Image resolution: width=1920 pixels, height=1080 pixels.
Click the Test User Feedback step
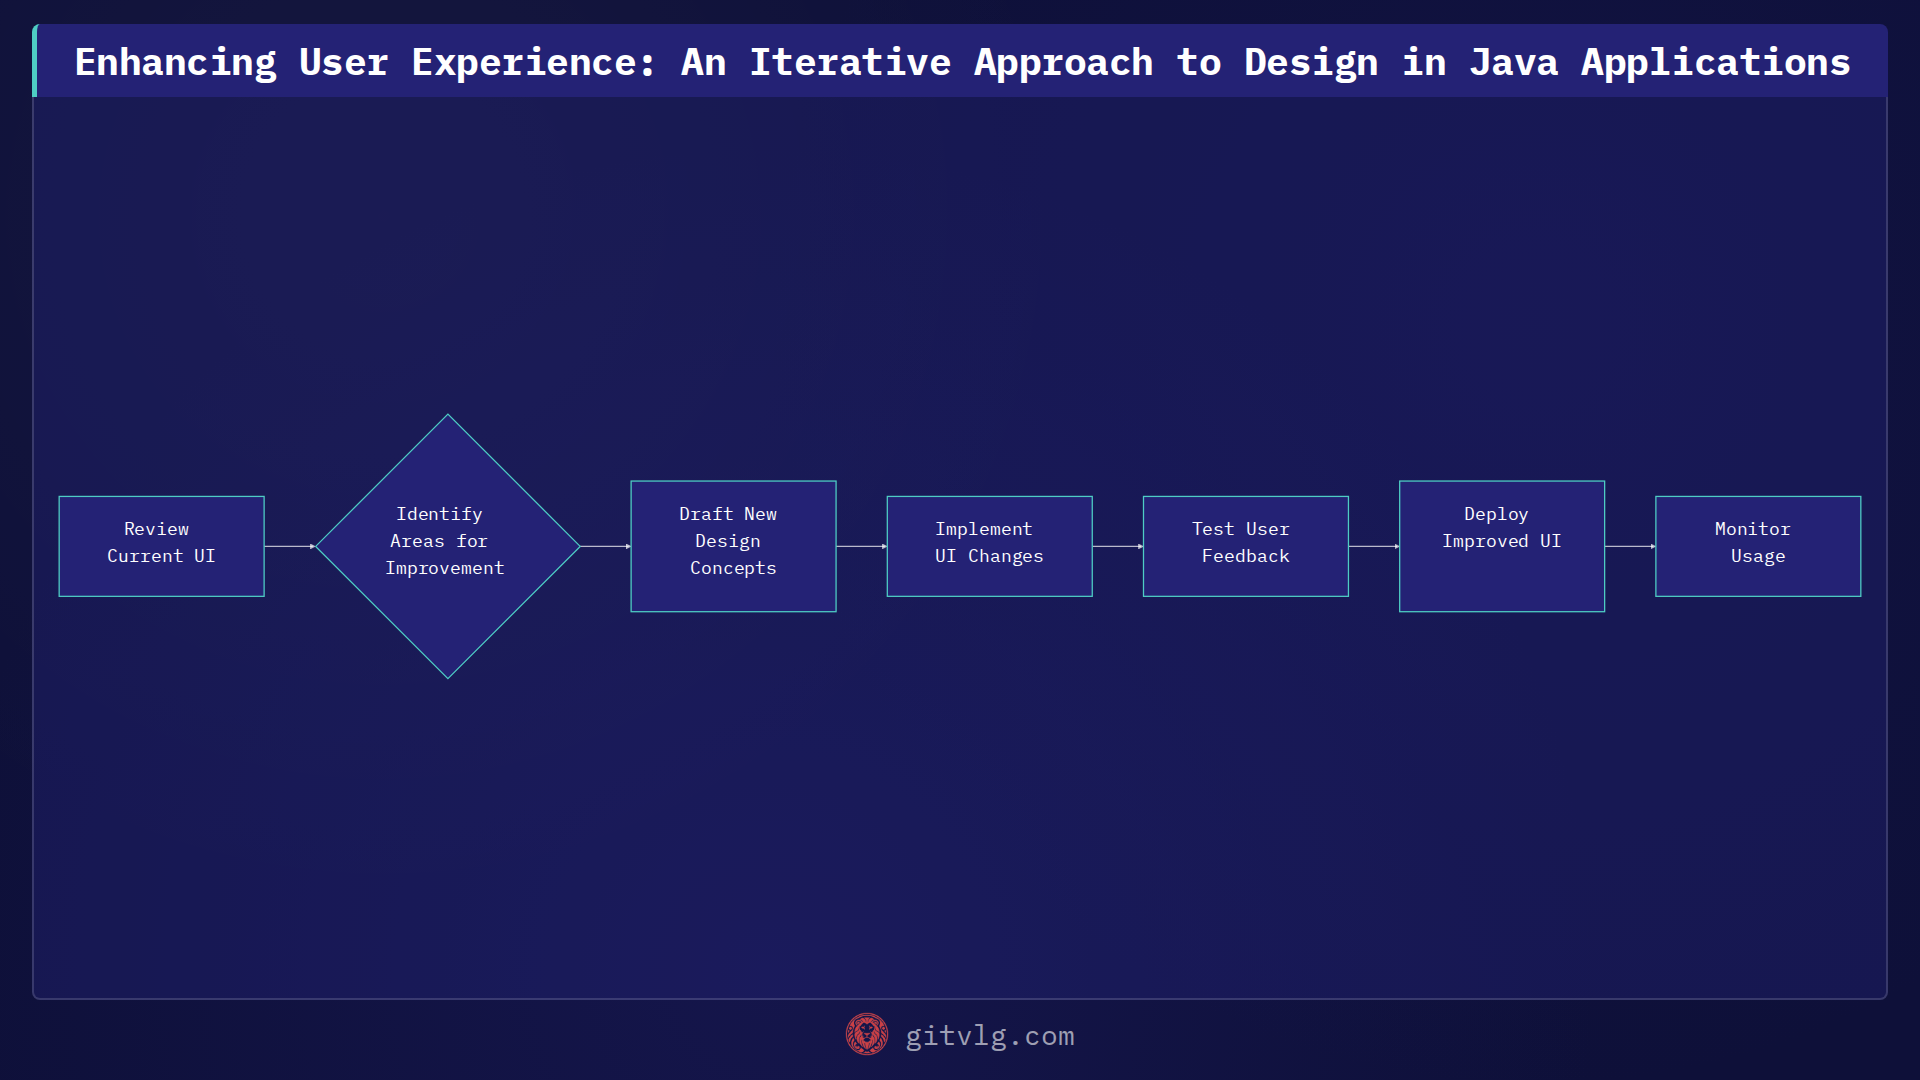coord(1245,546)
